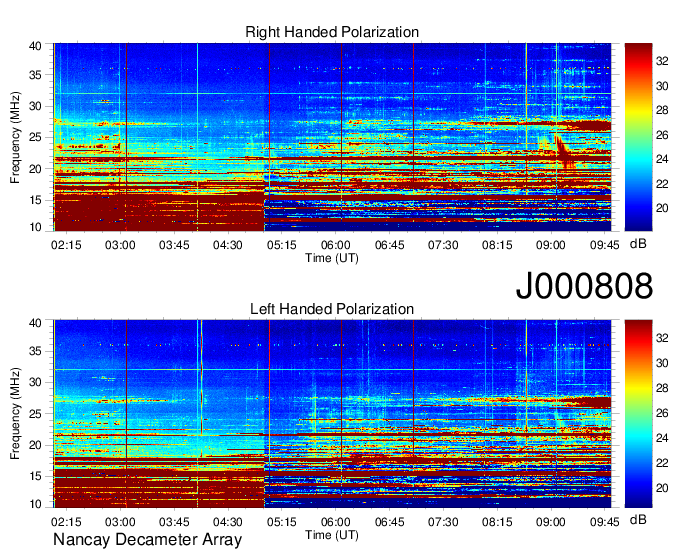Click the 35 MHz tick on Right Handed frequency axis
Viewport: 680px width, 552px height.
(x=36, y=75)
